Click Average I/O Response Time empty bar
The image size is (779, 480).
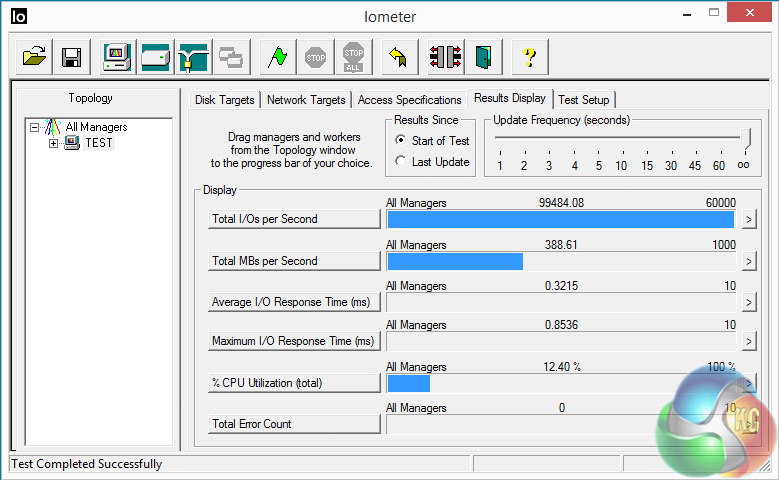coord(561,303)
